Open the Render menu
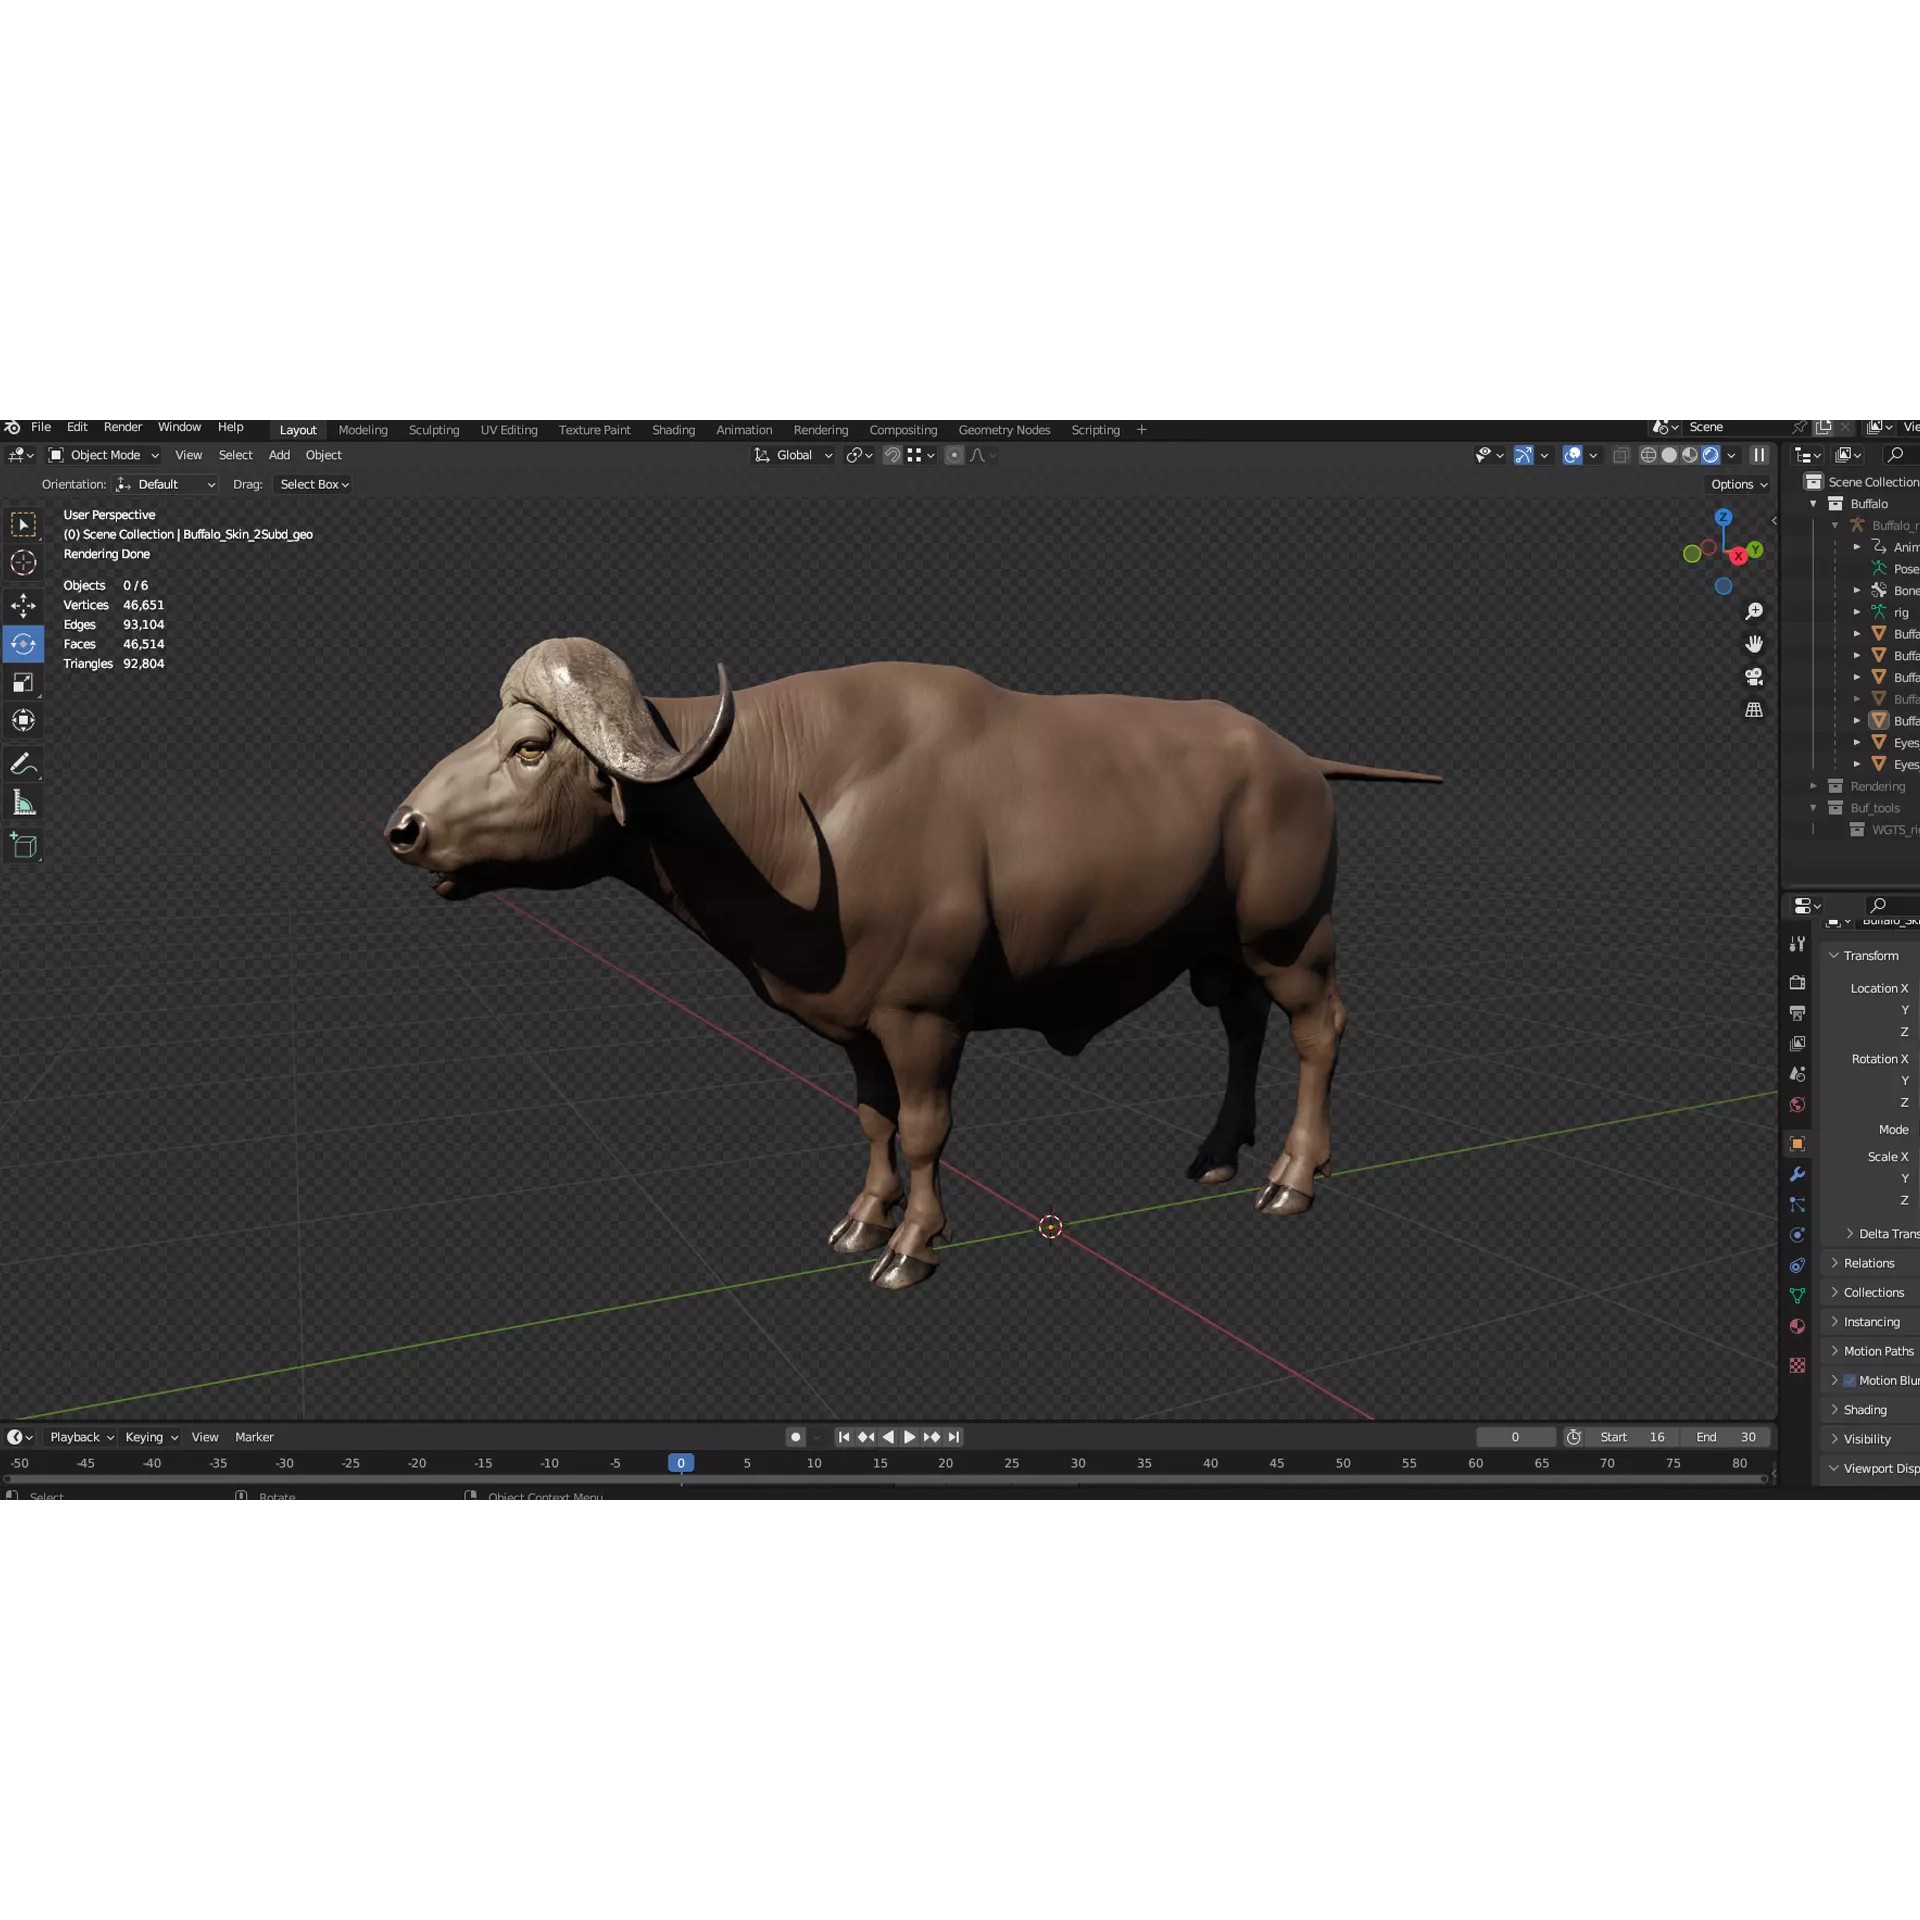Viewport: 1920px width, 1920px height. [x=122, y=427]
